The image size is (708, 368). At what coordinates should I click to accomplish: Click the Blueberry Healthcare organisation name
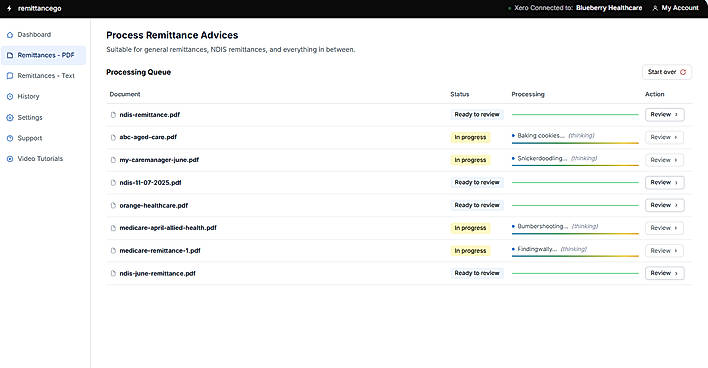pos(609,8)
